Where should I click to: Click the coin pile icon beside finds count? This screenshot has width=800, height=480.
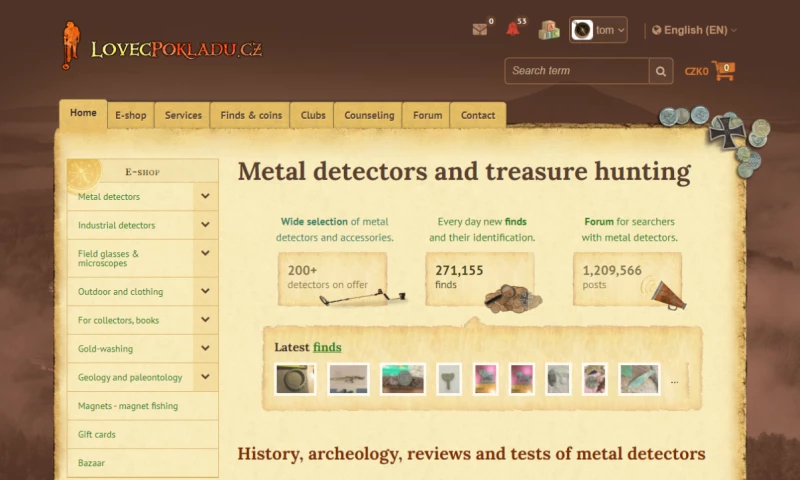click(x=513, y=298)
